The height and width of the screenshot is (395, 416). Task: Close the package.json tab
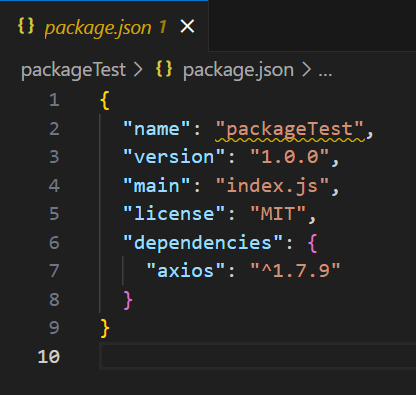187,26
